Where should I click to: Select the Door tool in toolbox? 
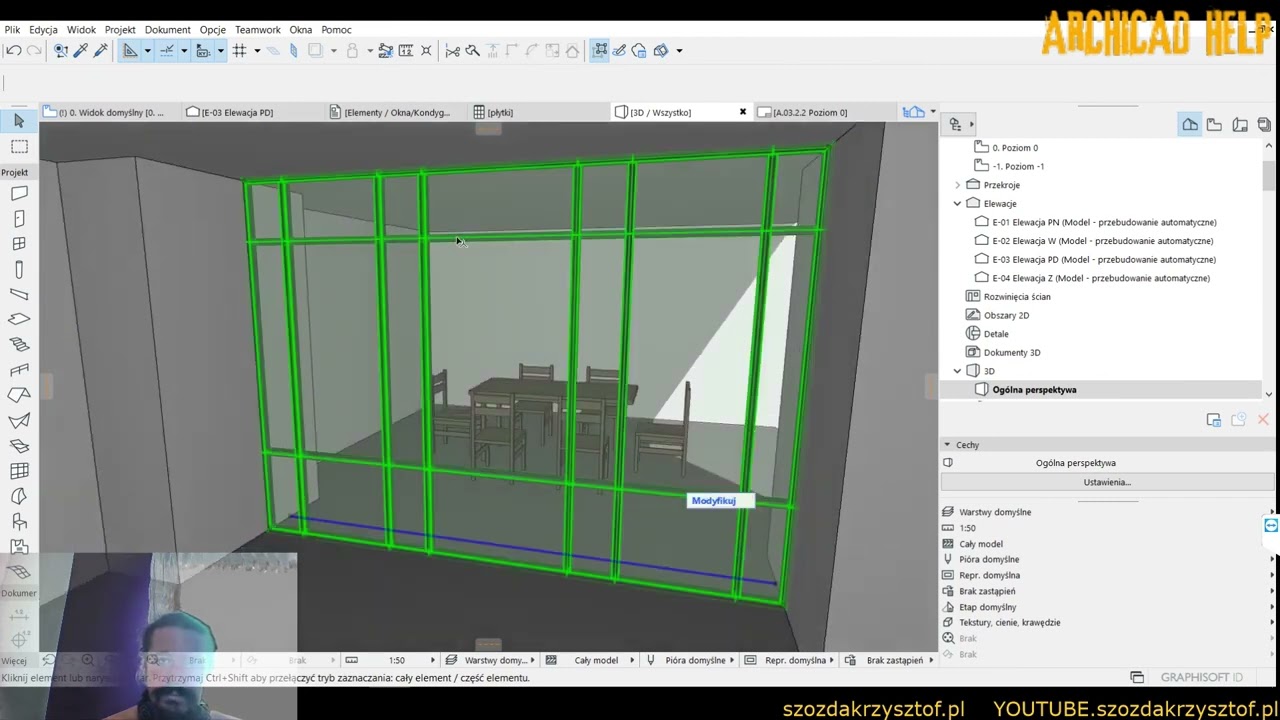19,219
